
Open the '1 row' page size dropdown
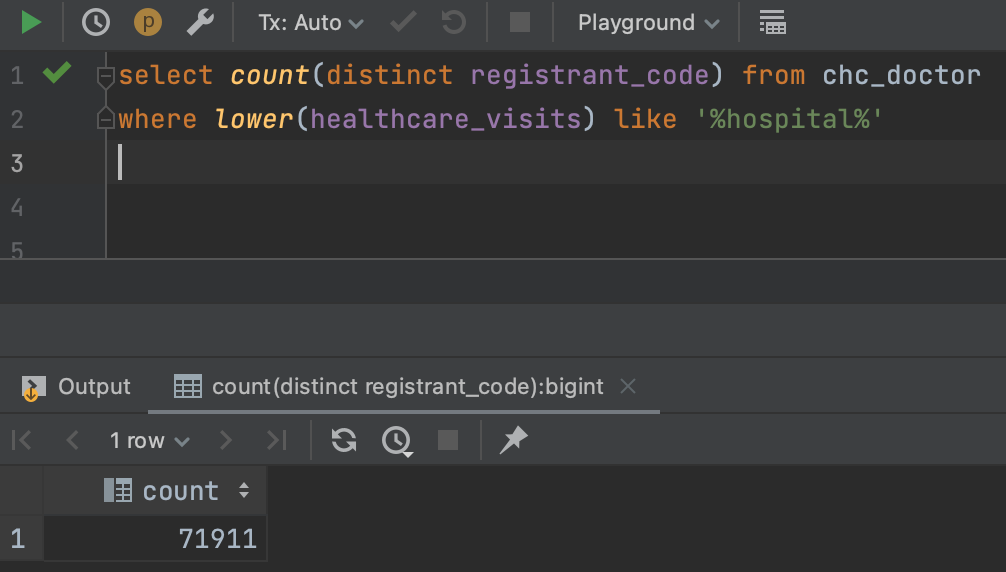(x=149, y=441)
